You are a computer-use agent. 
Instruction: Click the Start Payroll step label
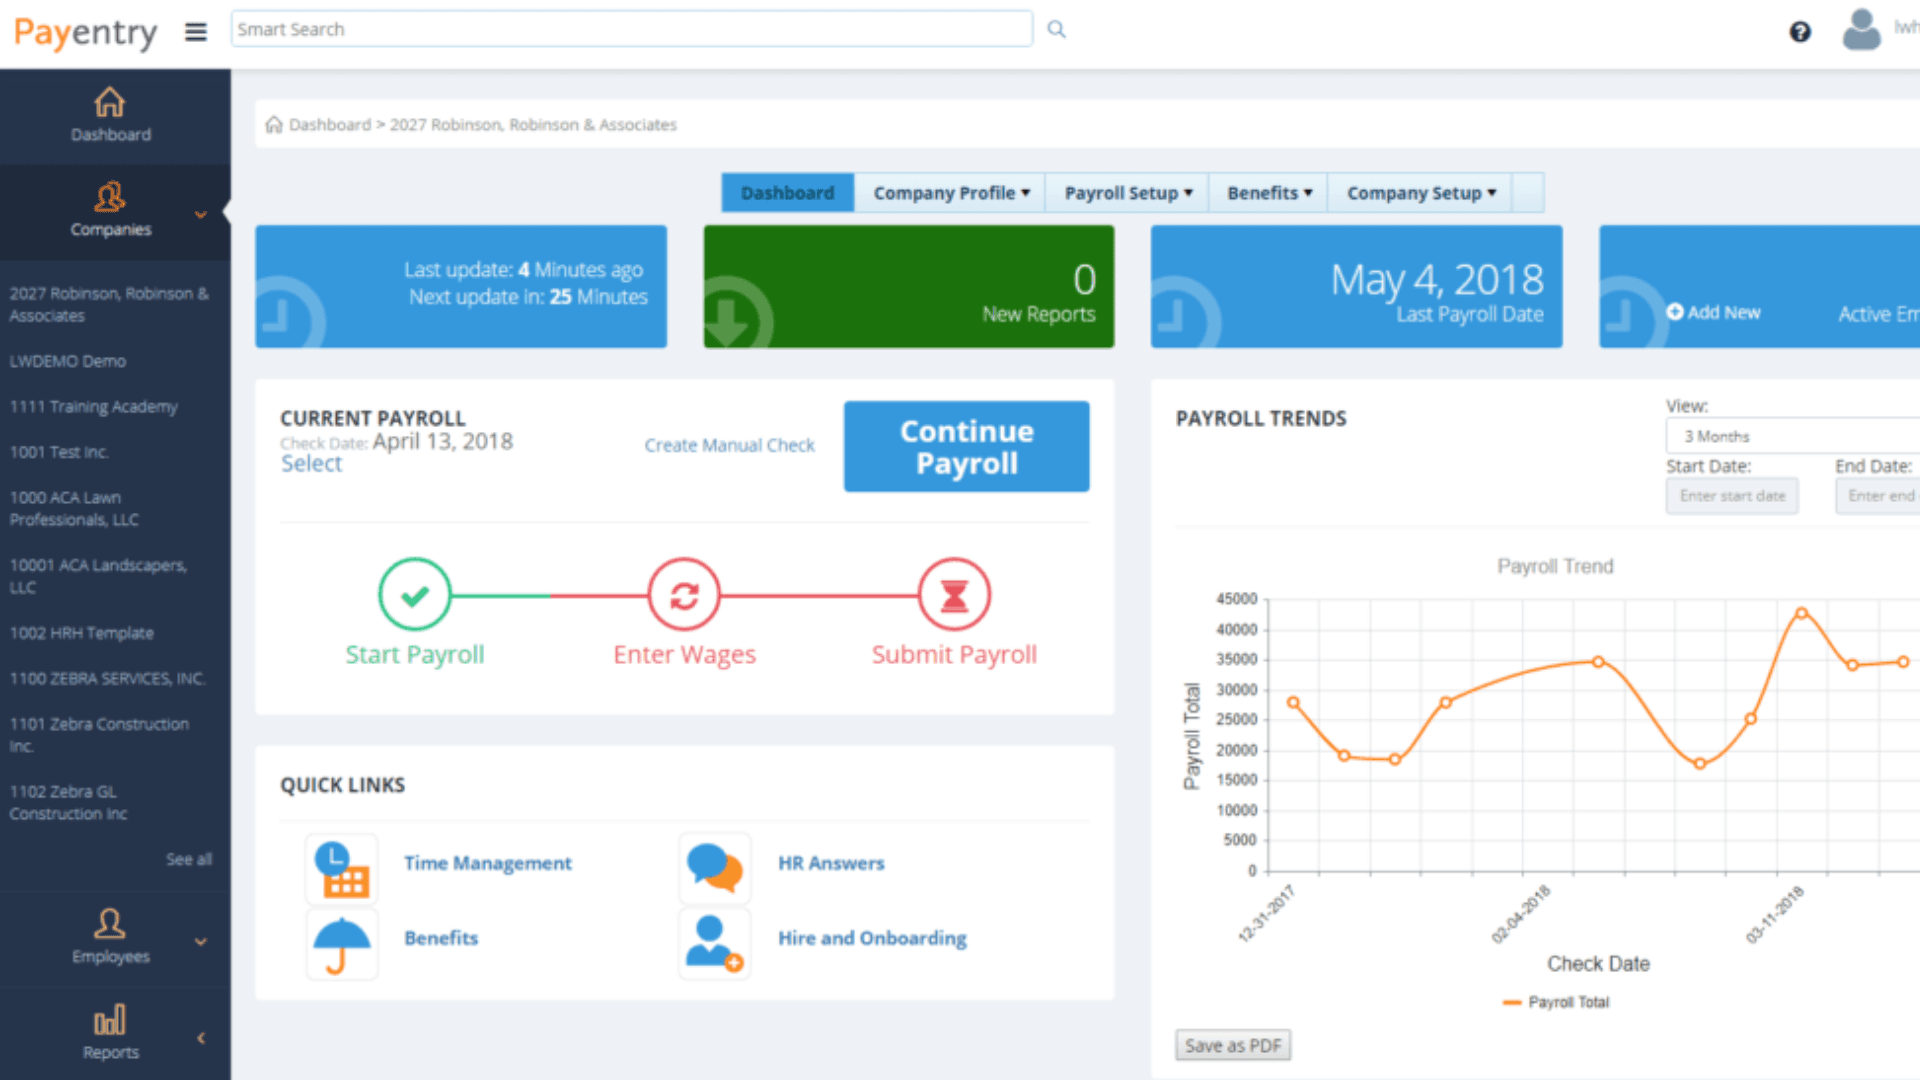pos(414,655)
